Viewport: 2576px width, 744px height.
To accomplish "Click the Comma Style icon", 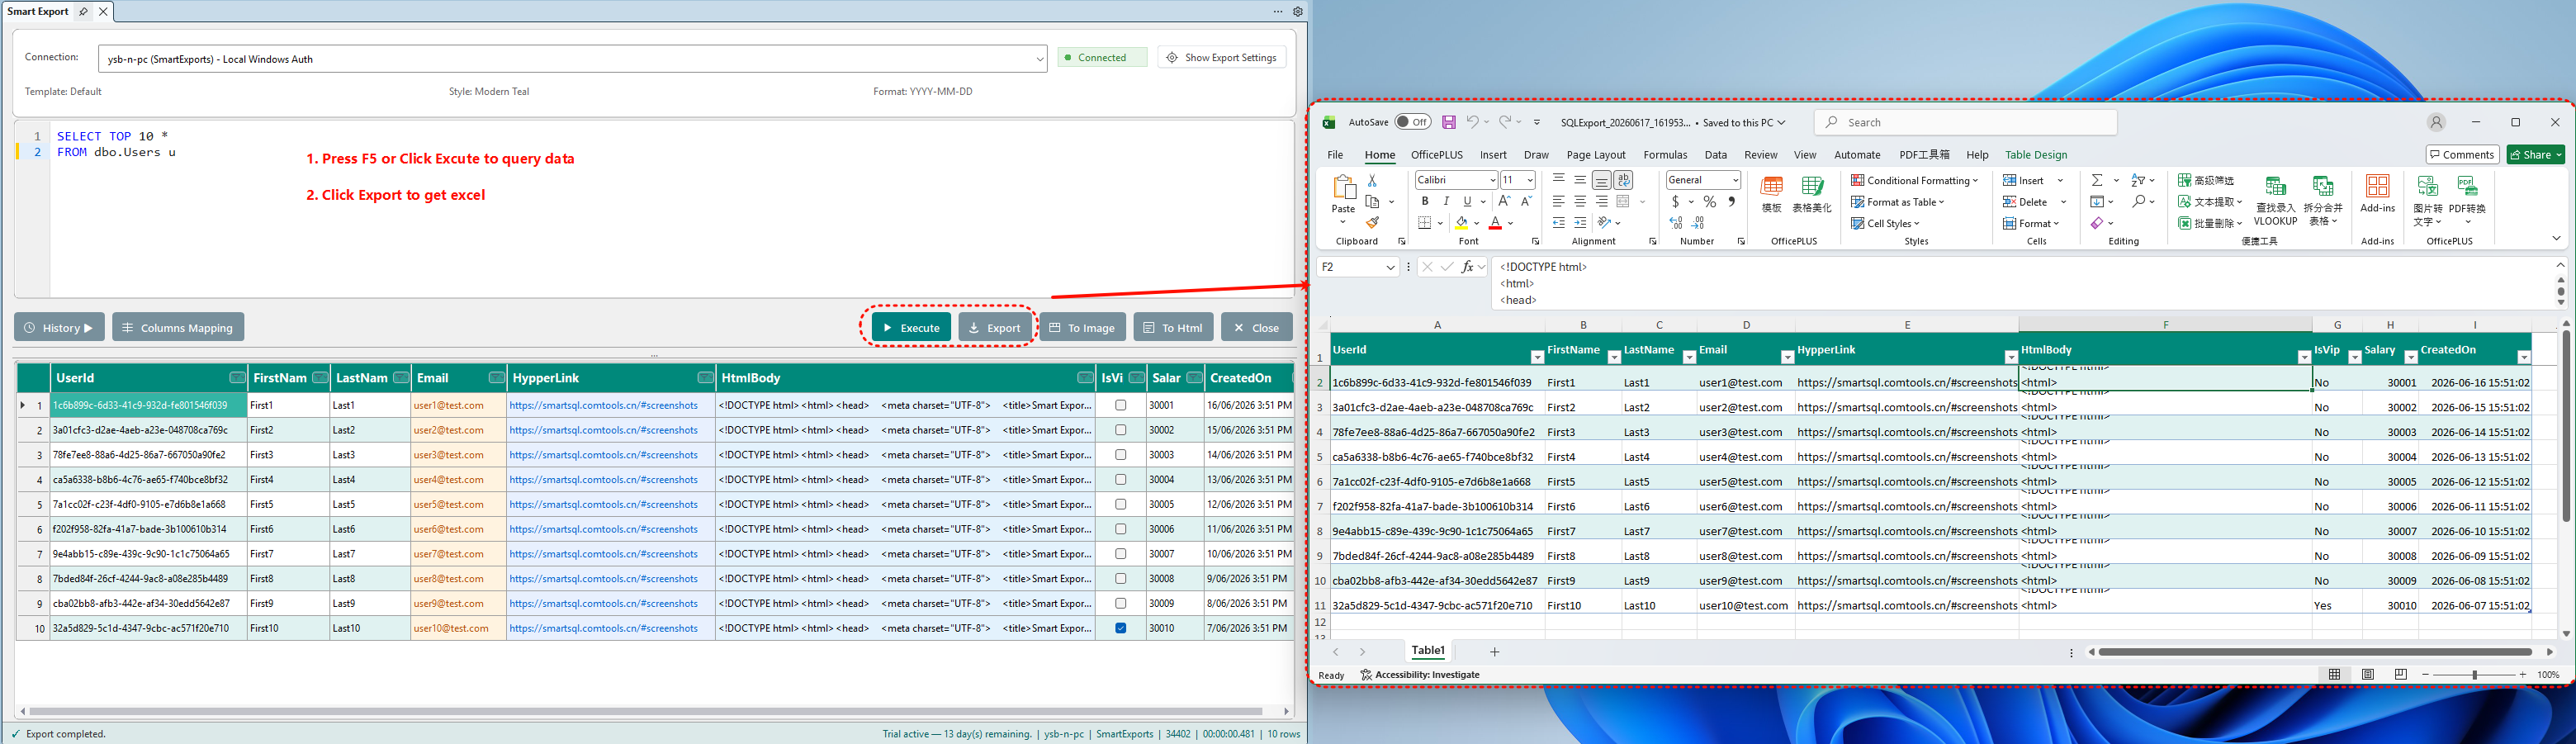I will coord(1732,202).
